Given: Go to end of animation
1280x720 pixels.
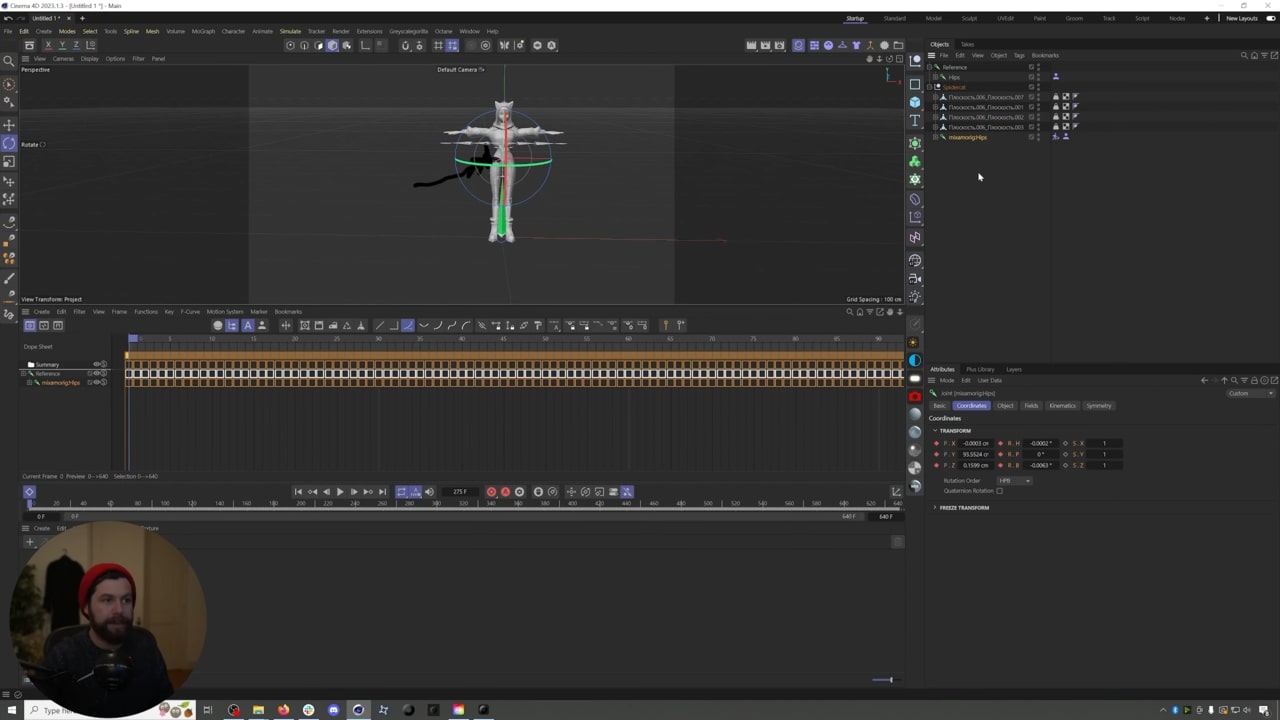Looking at the screenshot, I should point(382,492).
